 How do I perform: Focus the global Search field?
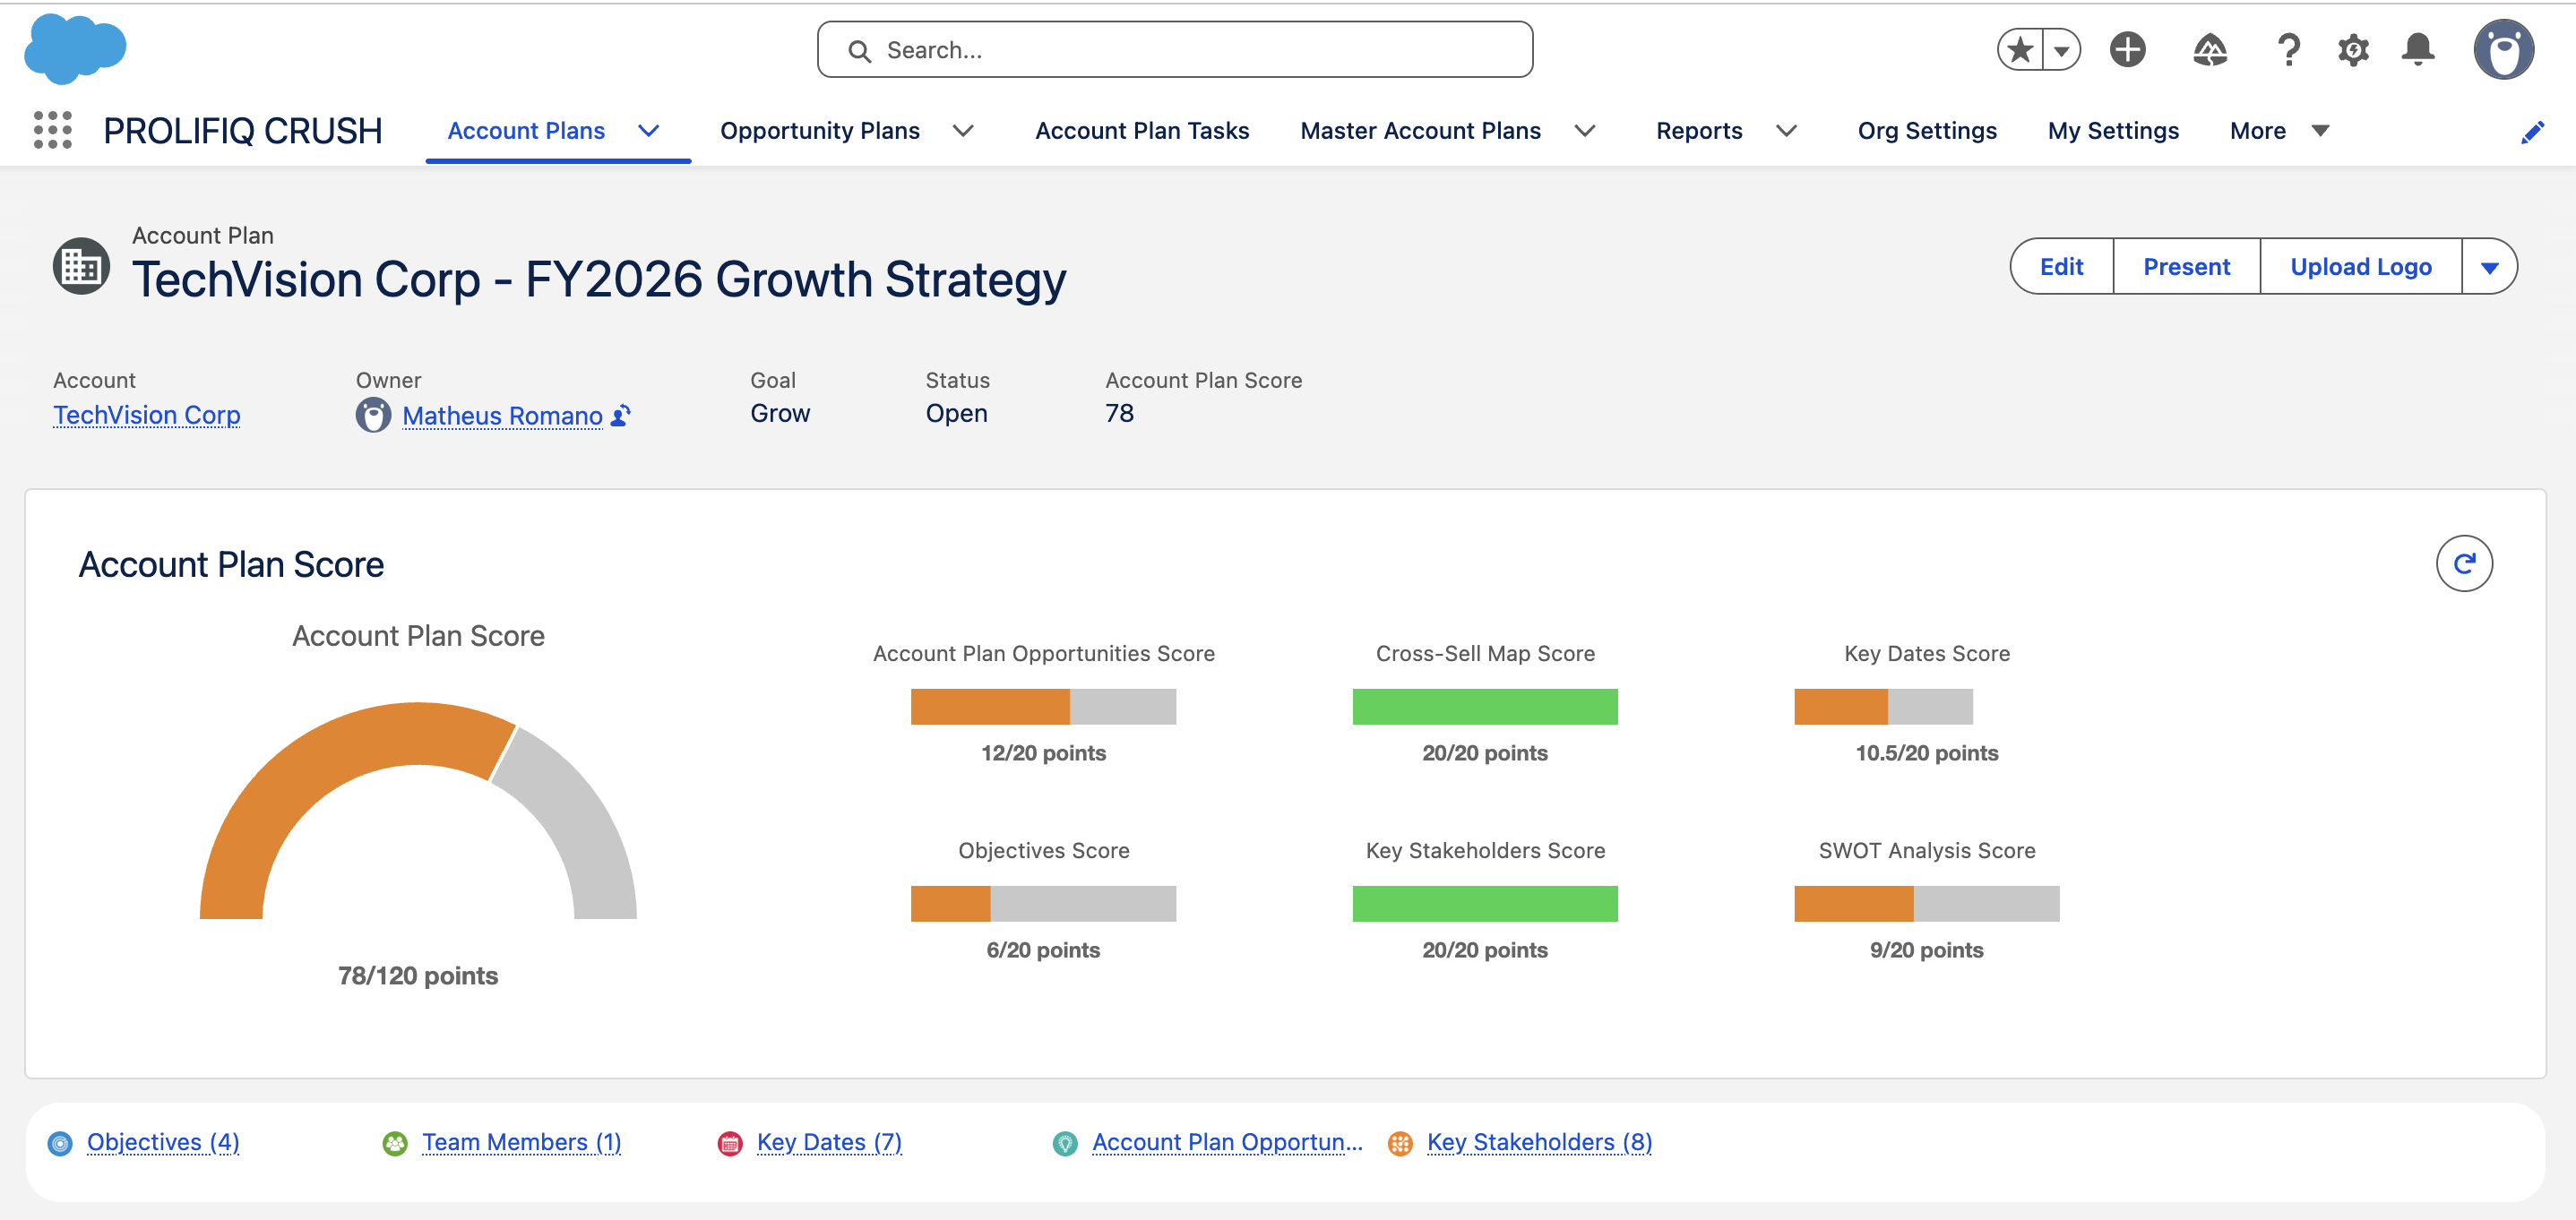[x=1175, y=49]
